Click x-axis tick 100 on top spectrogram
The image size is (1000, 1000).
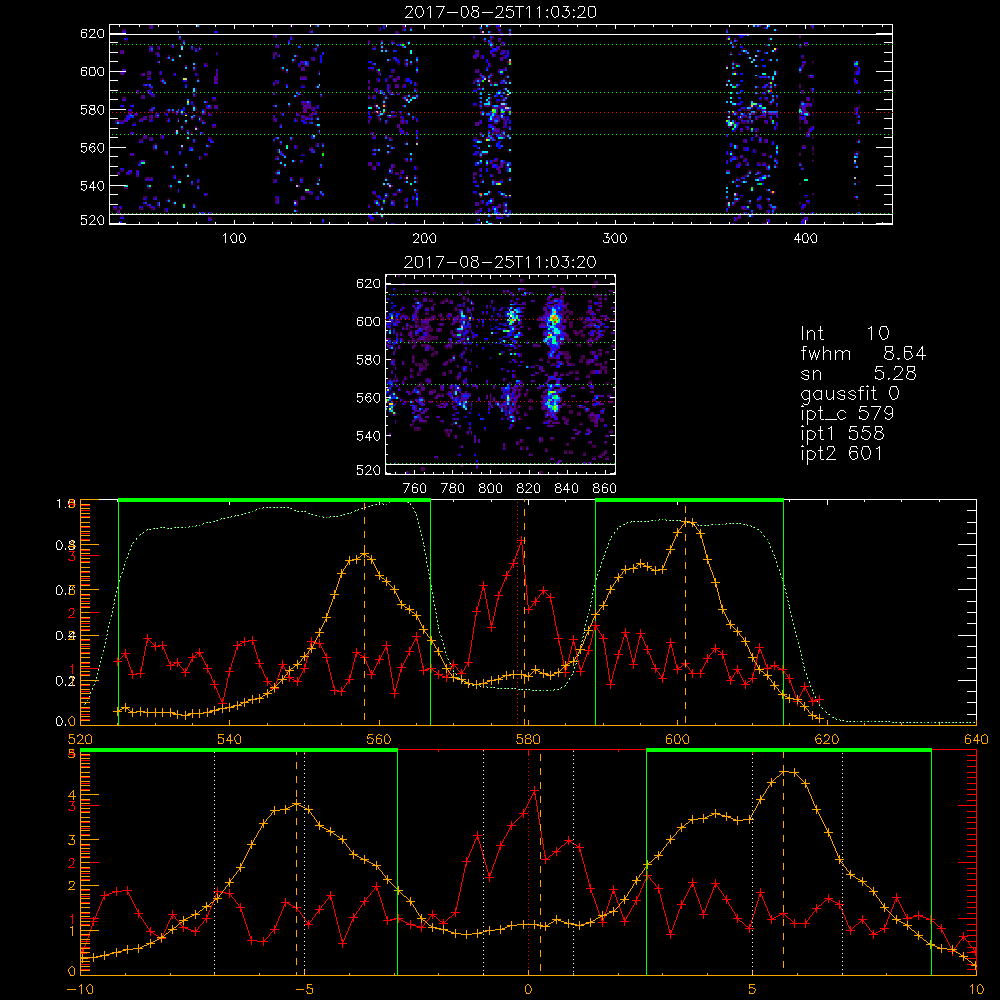(234, 239)
